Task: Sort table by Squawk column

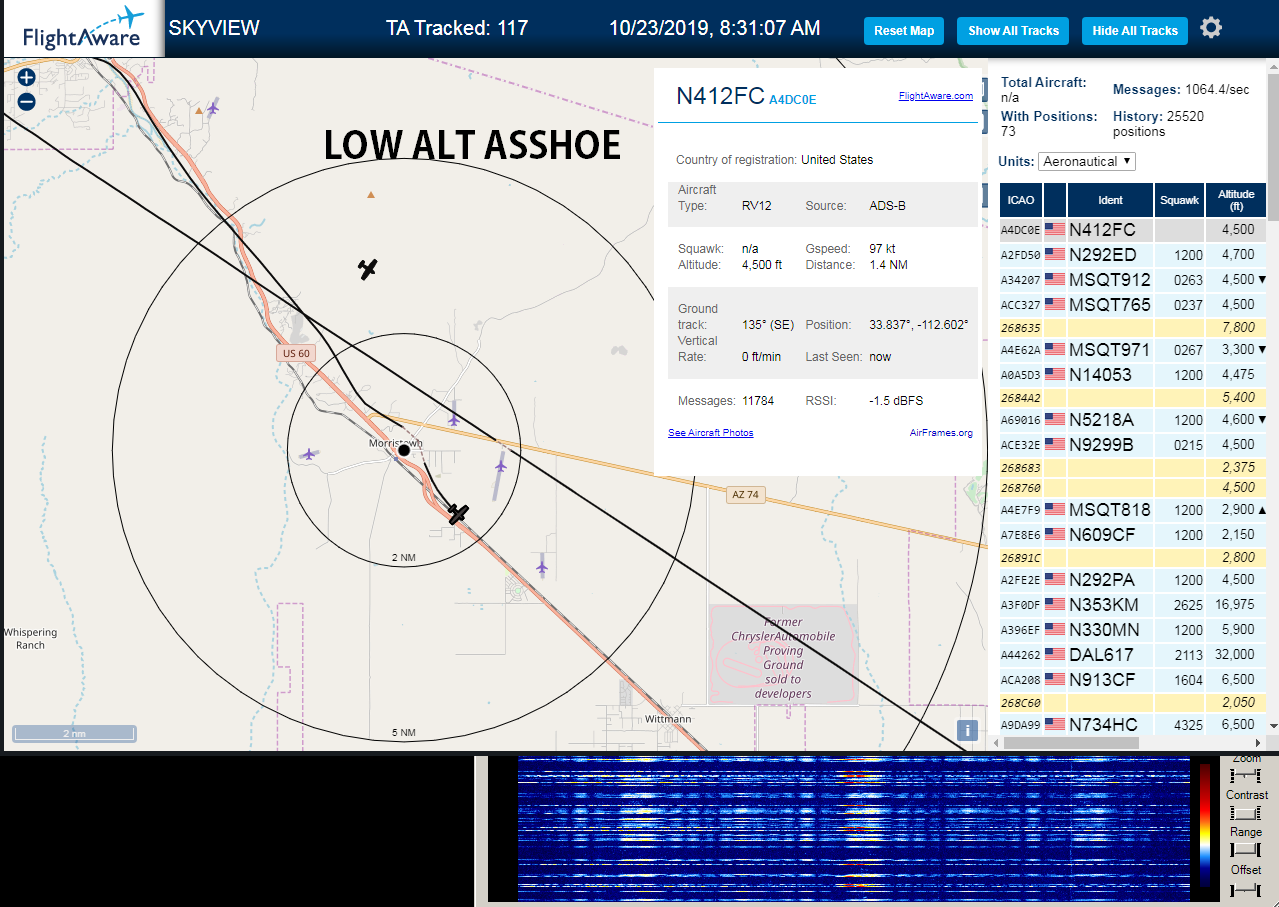Action: [1179, 200]
